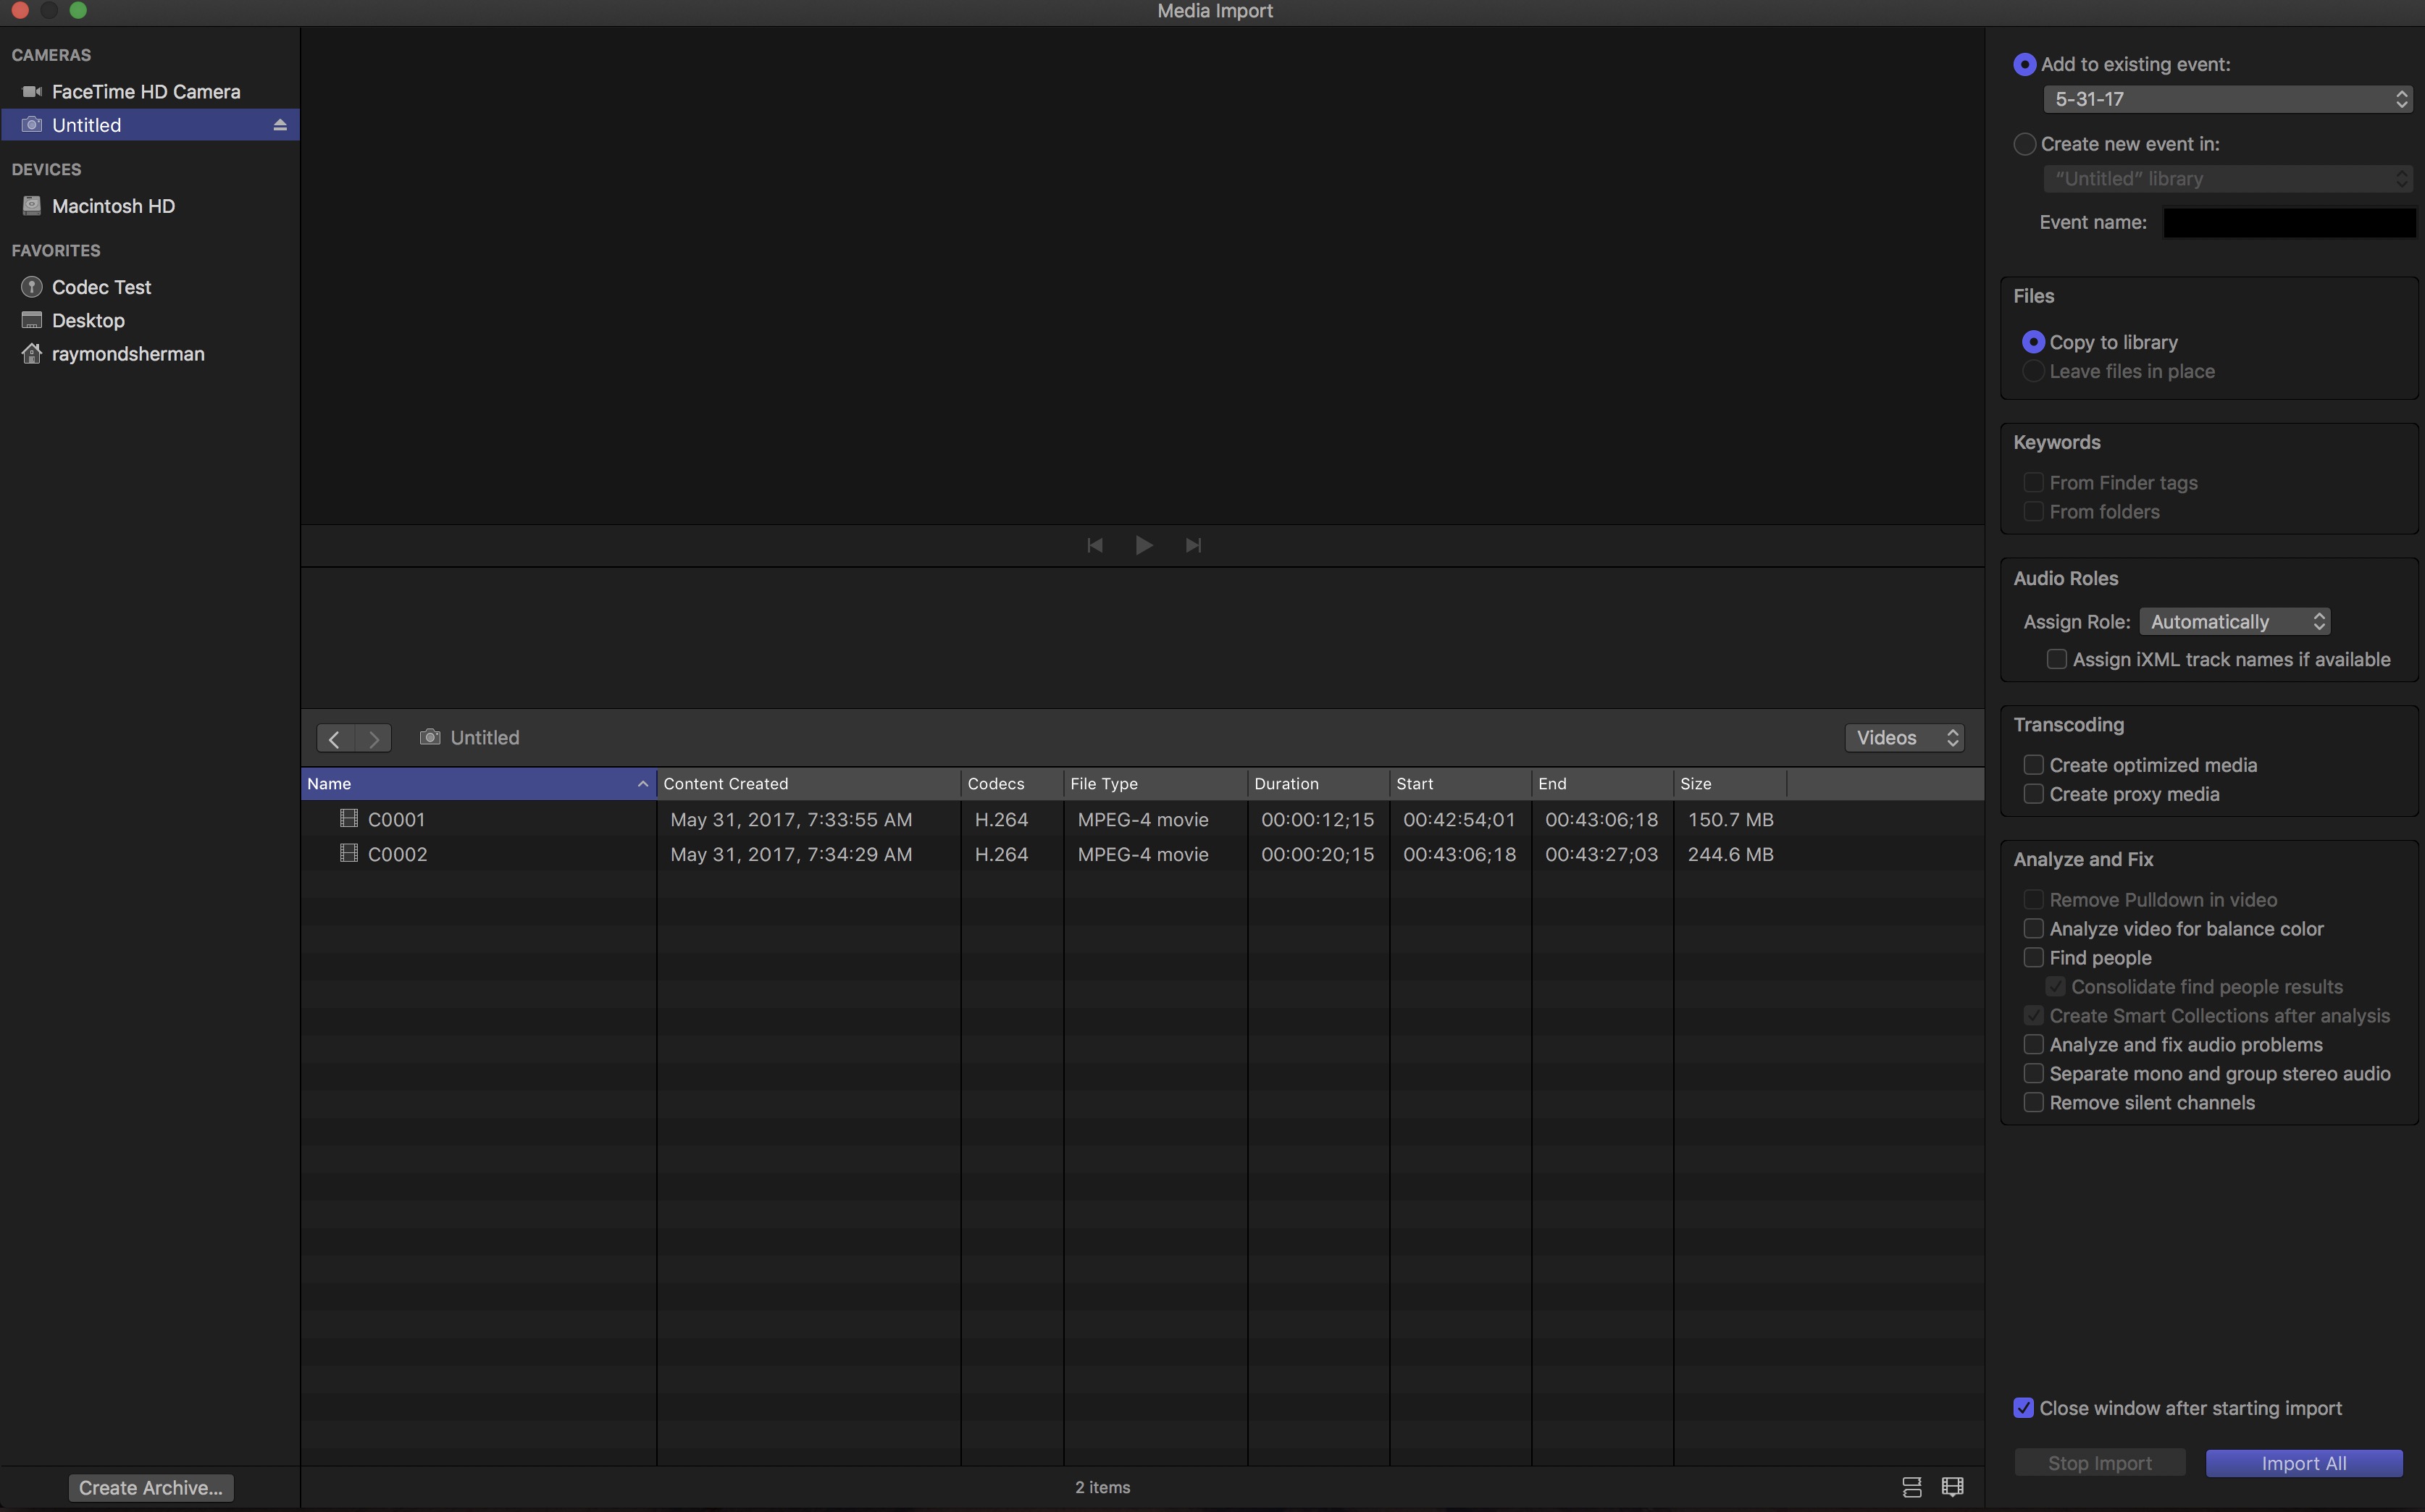The image size is (2425, 1512).
Task: Enable Analyze video for balance color
Action: [x=2033, y=929]
